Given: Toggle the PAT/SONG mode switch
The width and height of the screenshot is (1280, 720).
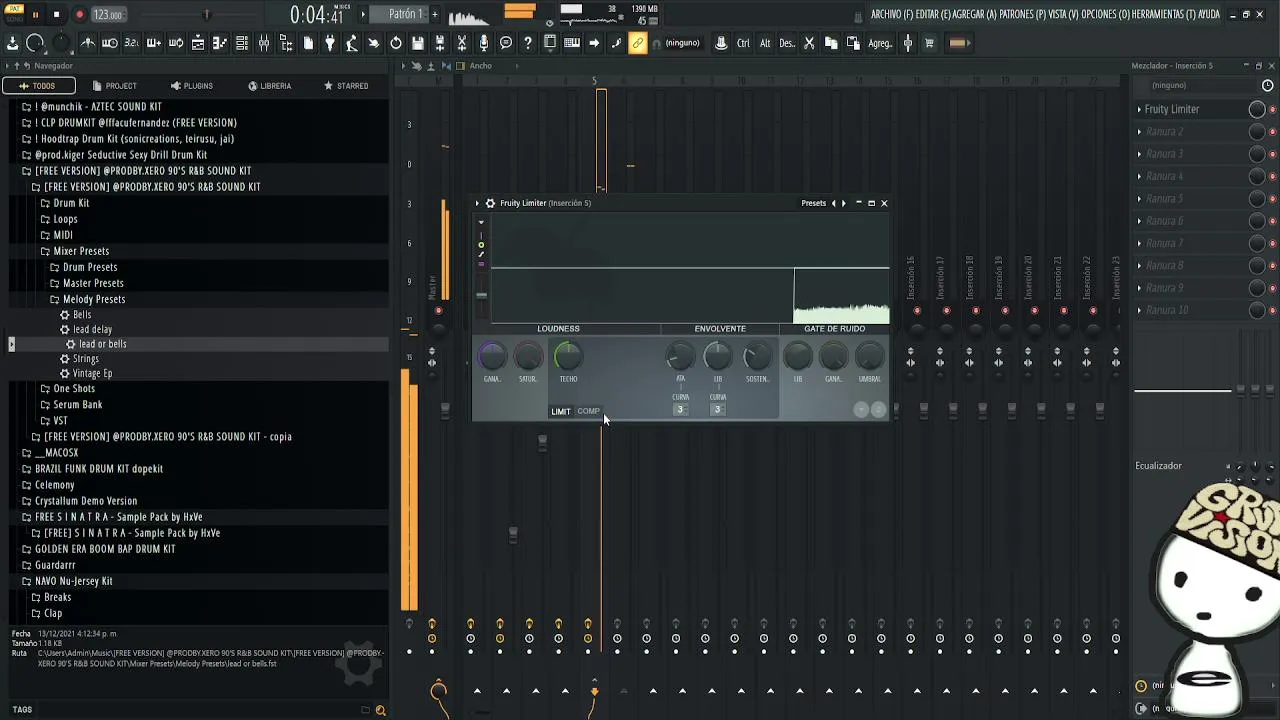Looking at the screenshot, I should [x=14, y=13].
